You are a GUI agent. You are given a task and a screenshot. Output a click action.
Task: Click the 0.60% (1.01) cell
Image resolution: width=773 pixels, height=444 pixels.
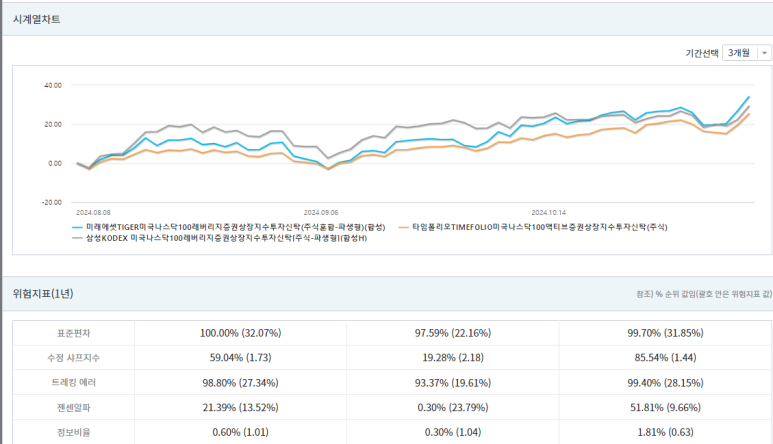pyautogui.click(x=241, y=432)
